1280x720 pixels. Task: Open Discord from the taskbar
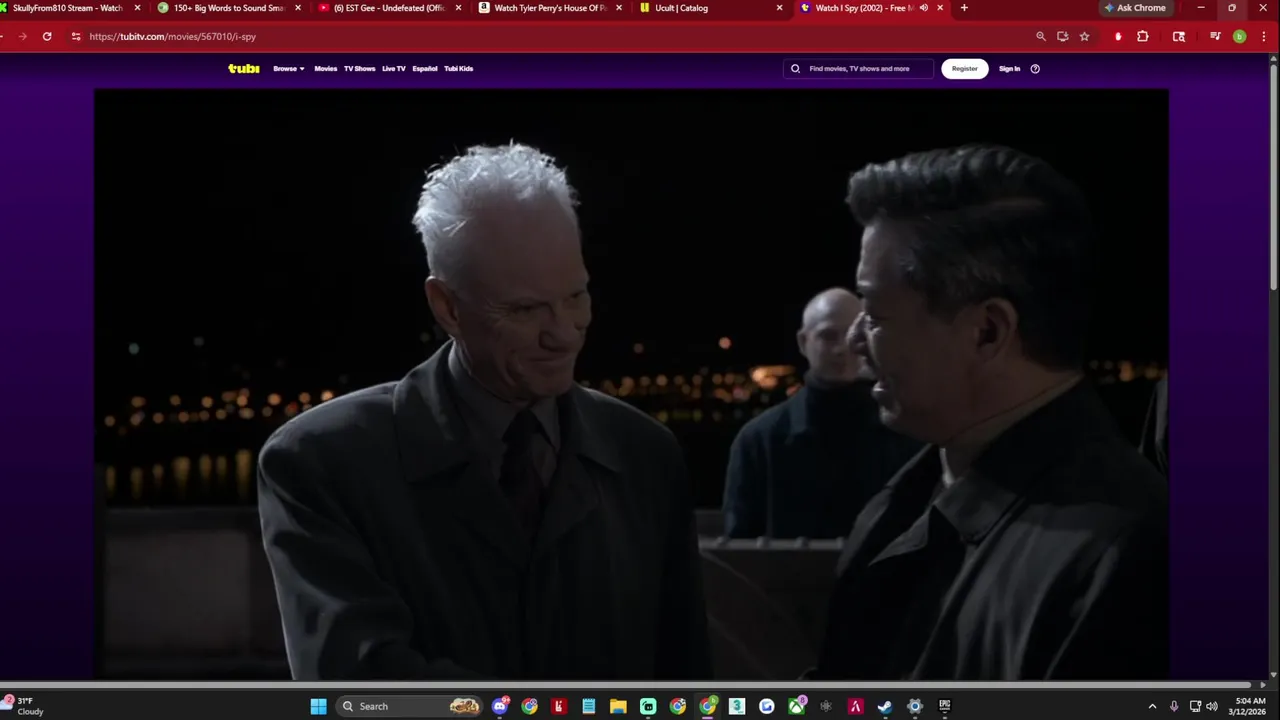point(500,706)
